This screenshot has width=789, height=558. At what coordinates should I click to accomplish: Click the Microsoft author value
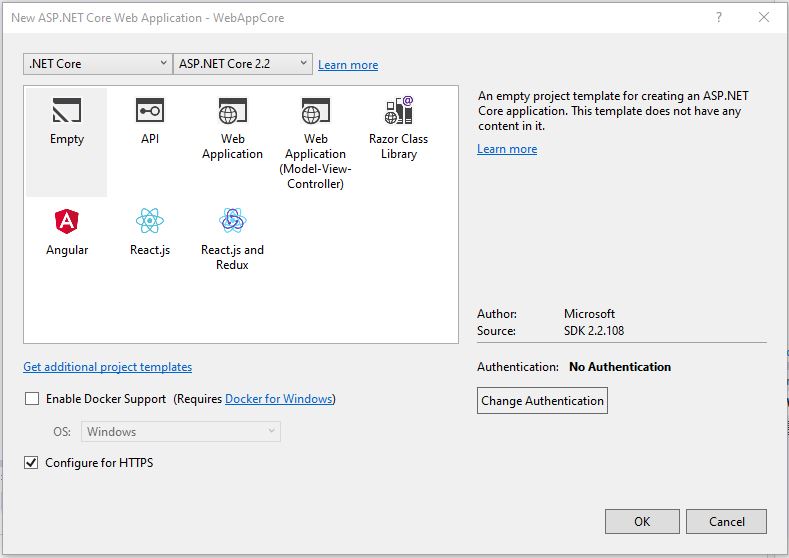click(589, 313)
